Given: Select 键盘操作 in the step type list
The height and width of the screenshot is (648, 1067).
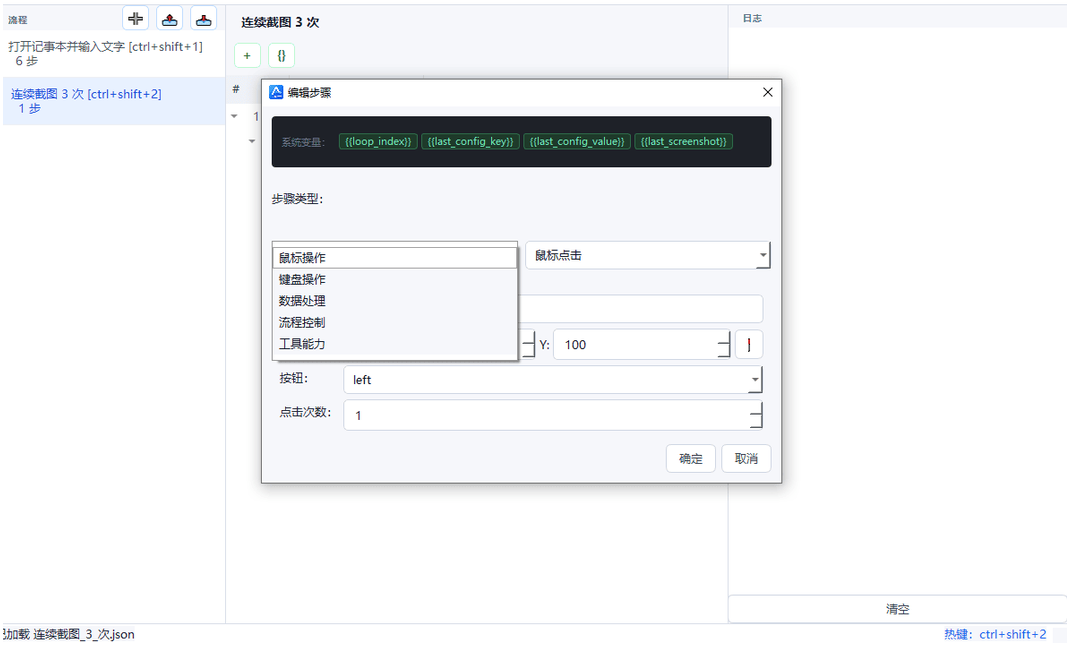Looking at the screenshot, I should point(395,280).
